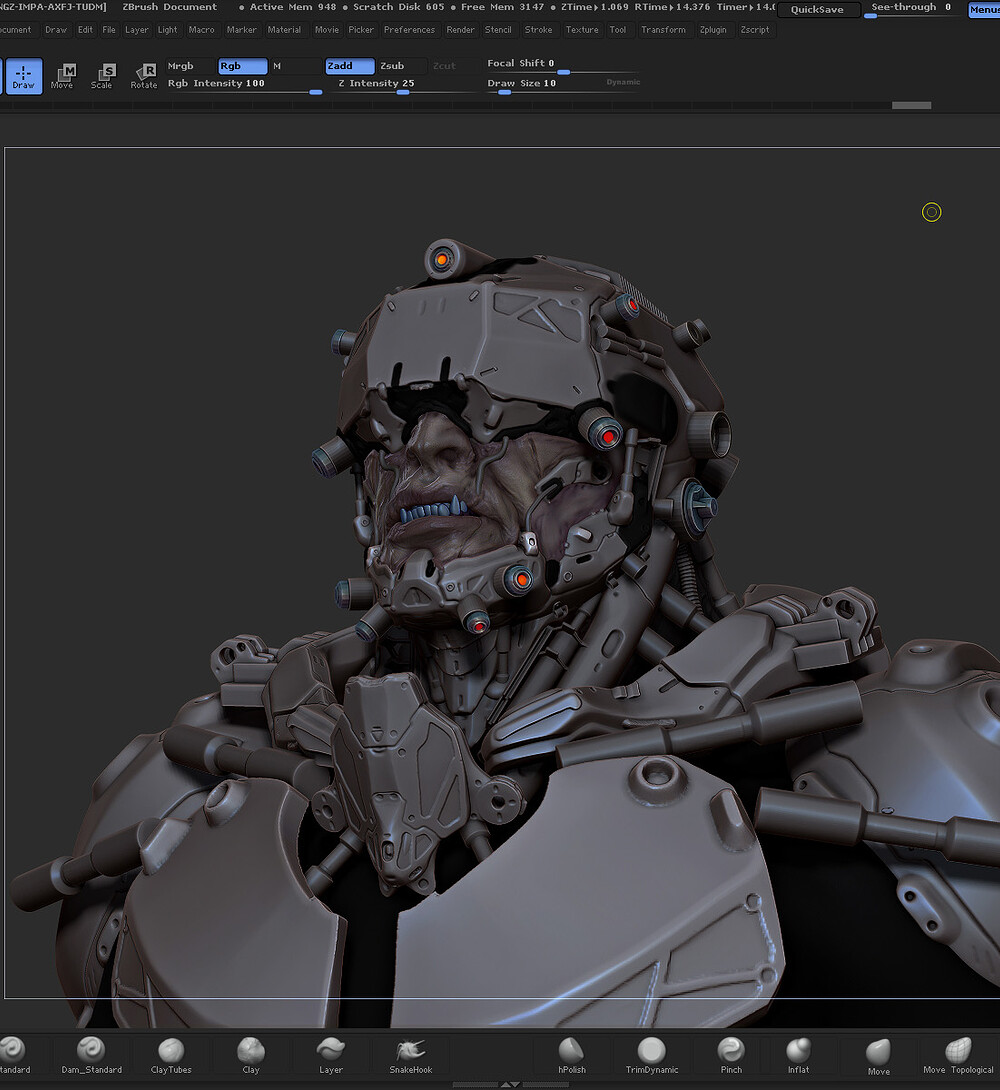Click the Focal Shift slider
Viewport: 1000px width, 1090px height.
(562, 65)
